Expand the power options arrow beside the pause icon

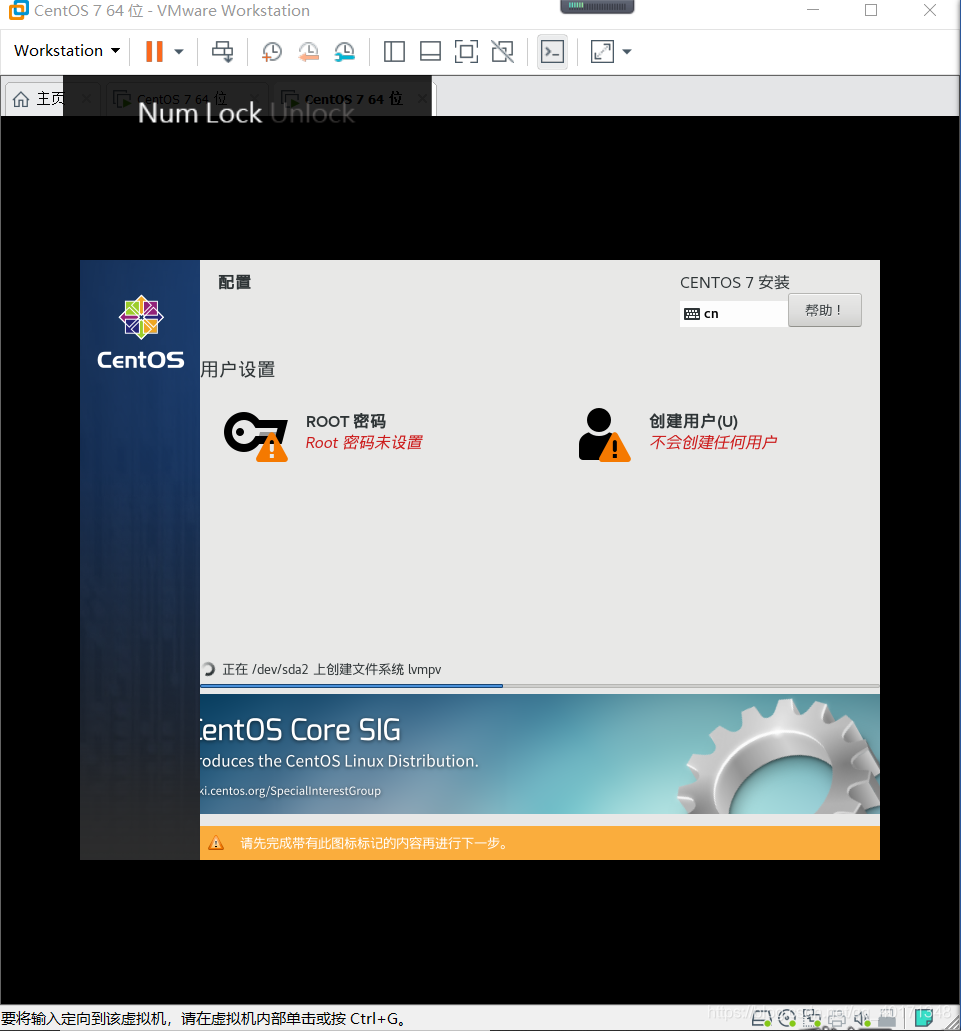coord(179,51)
